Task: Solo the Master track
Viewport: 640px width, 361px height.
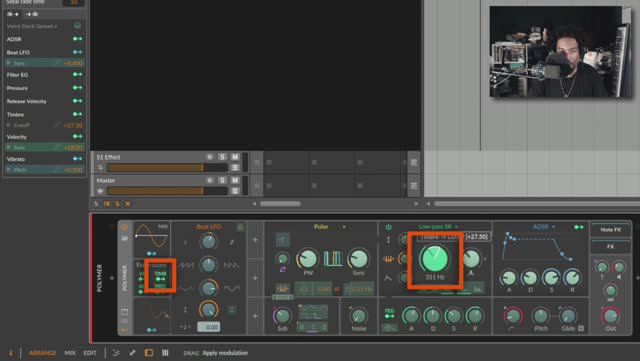Action: pyautogui.click(x=222, y=180)
